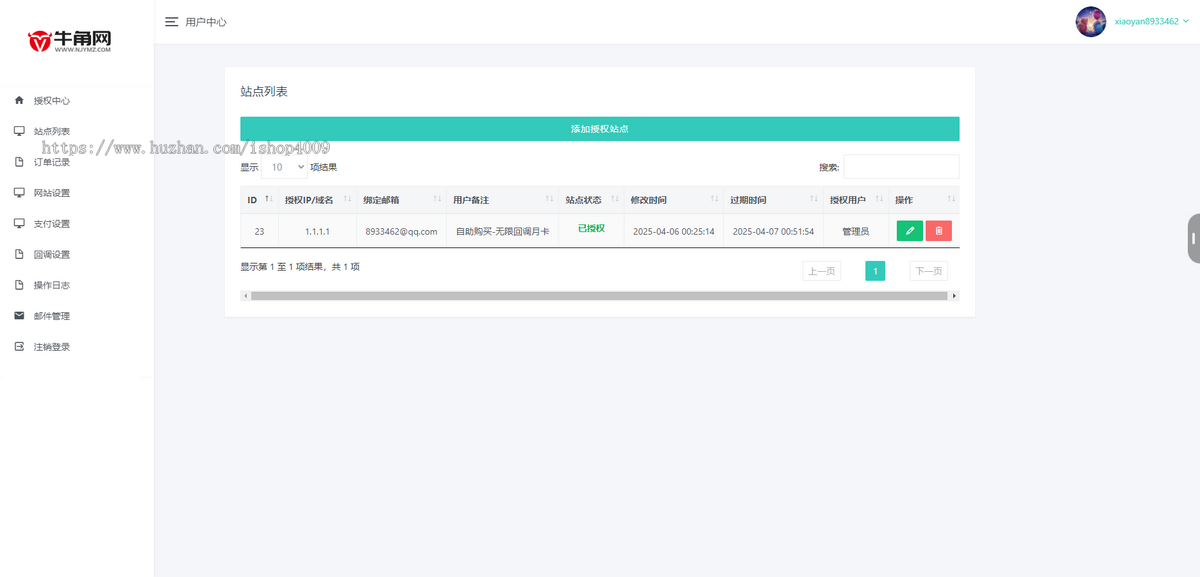The image size is (1200, 577).
Task: Click the ID cell showing 23
Action: click(x=259, y=231)
